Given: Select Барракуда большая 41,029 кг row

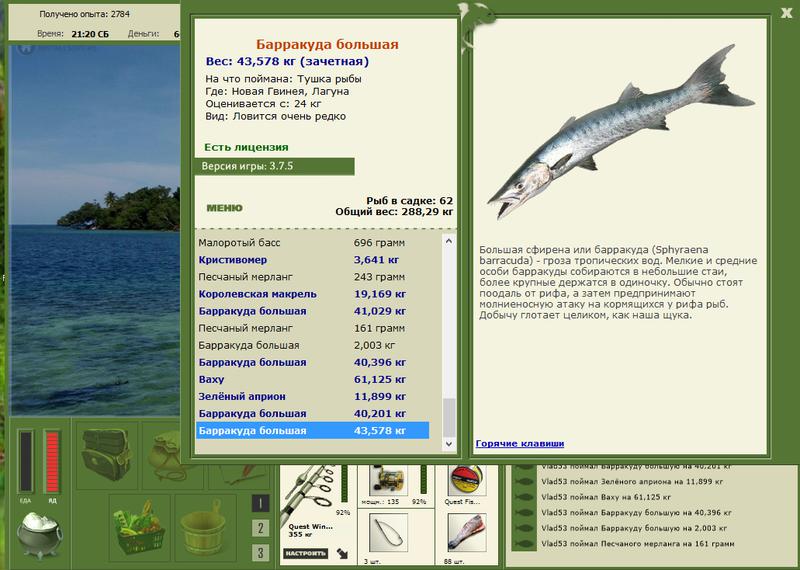Looking at the screenshot, I should point(313,311).
